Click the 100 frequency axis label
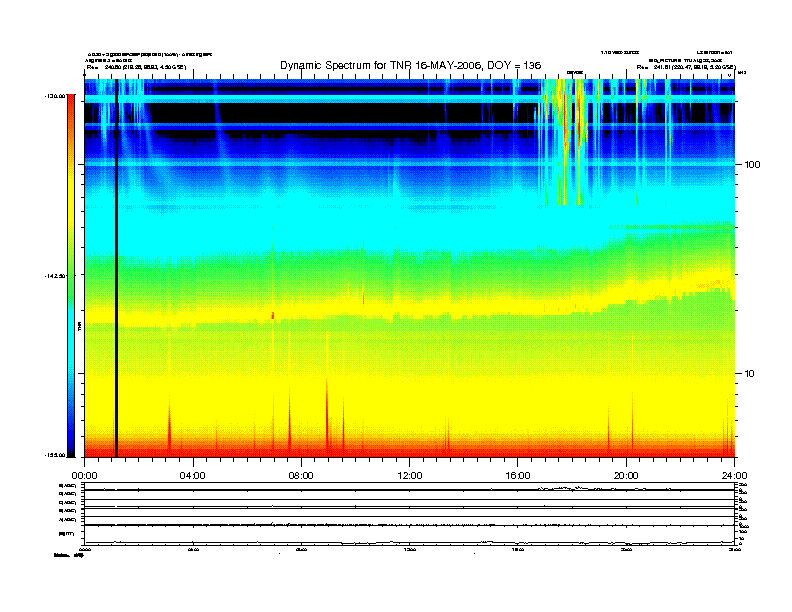792x612 pixels. point(752,165)
